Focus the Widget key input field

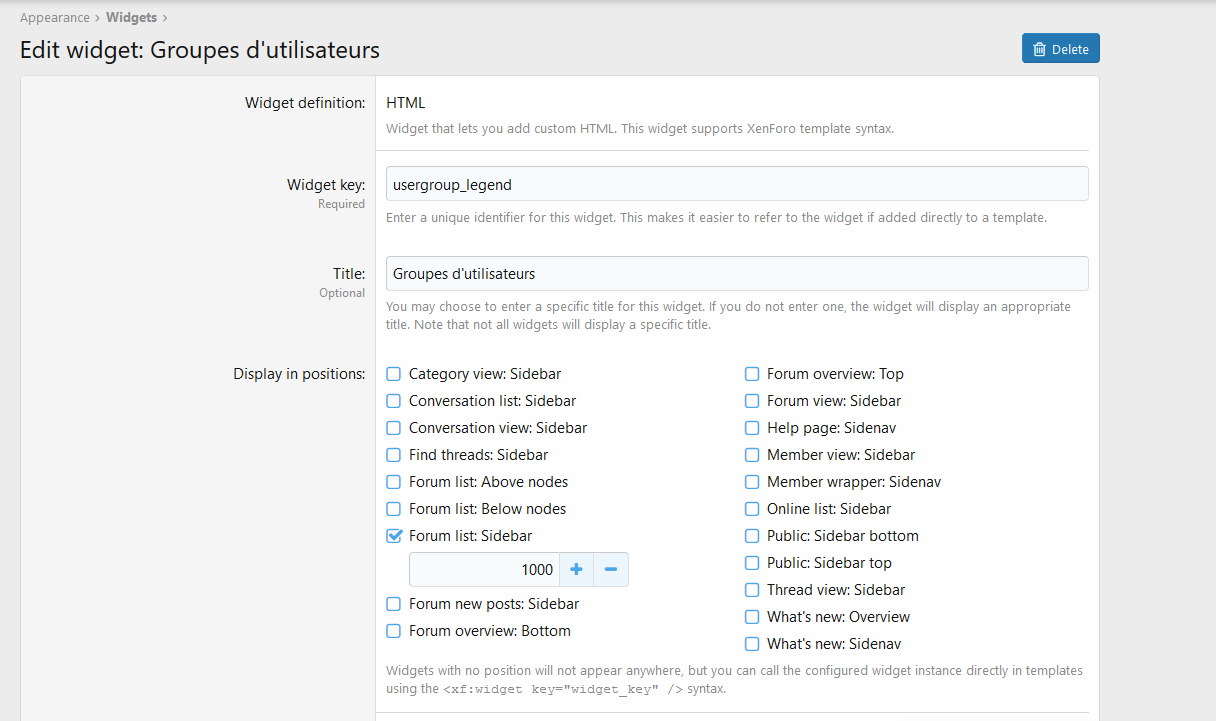tap(736, 184)
